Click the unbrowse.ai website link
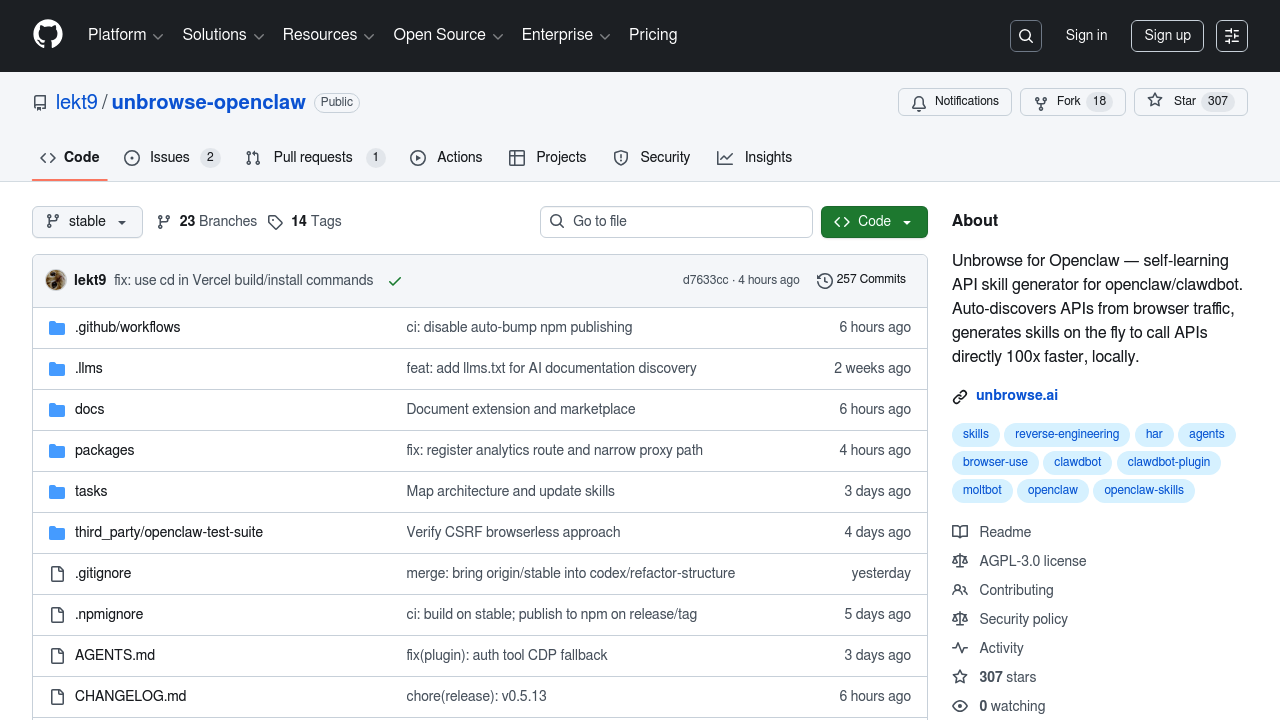Viewport: 1280px width, 720px height. [1016, 395]
